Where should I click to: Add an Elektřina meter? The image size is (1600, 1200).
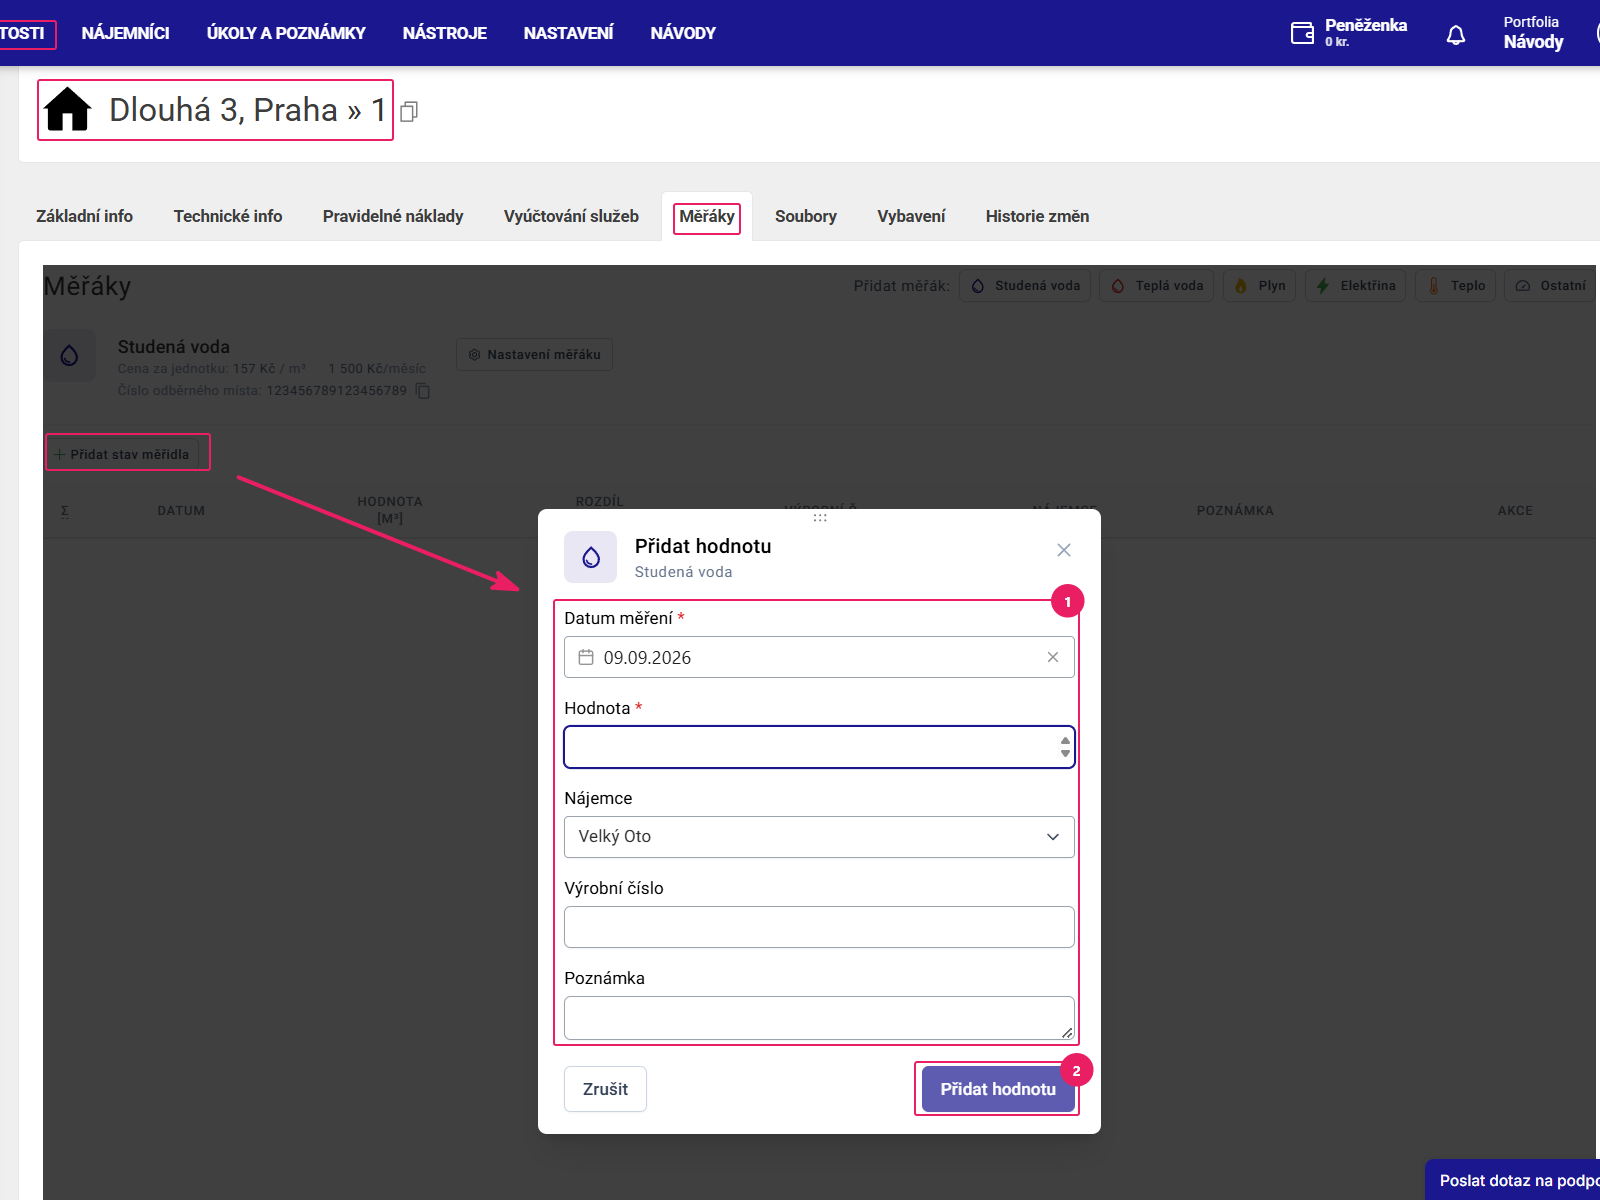tap(1356, 286)
